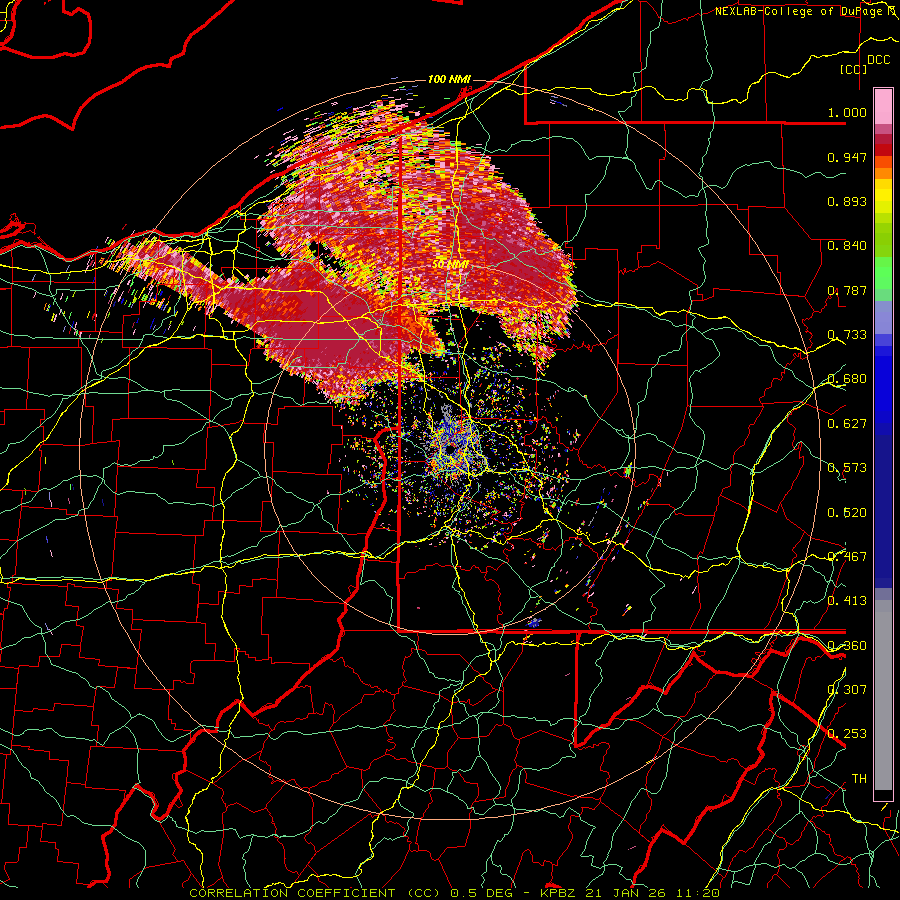
Task: Pick the lavender segment of the color bar
Action: [883, 317]
